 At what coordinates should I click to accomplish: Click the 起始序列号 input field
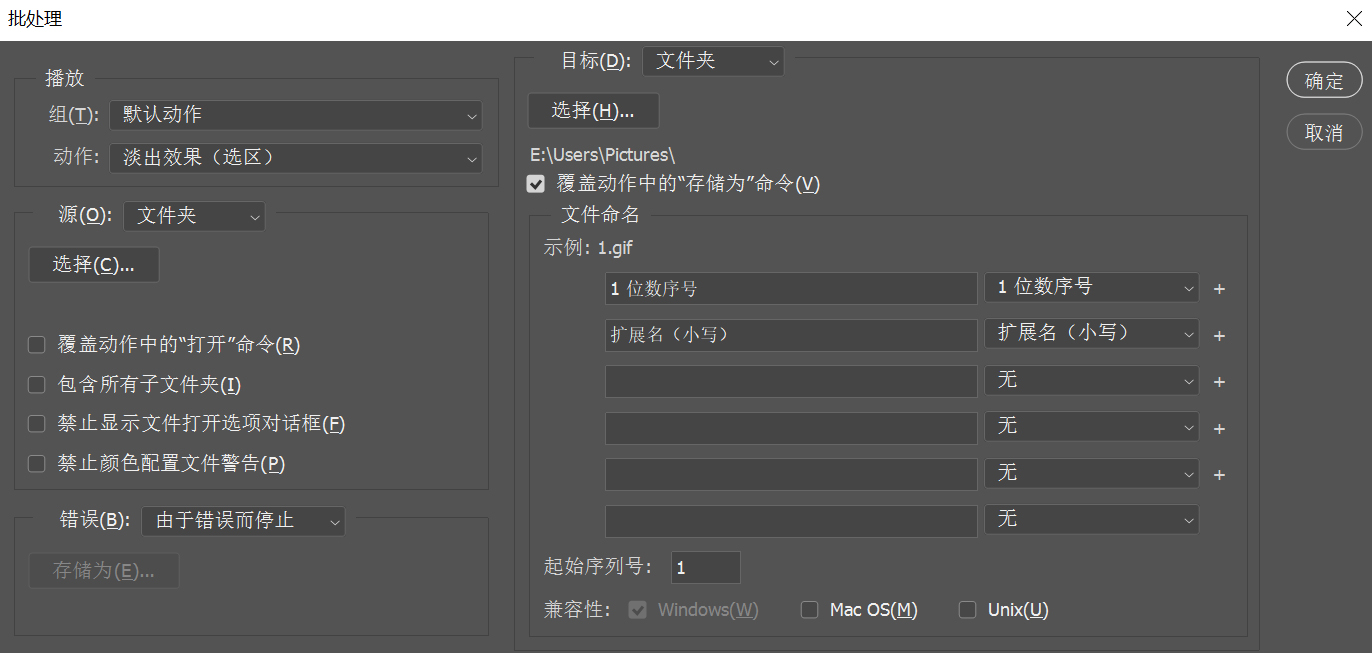tap(706, 567)
